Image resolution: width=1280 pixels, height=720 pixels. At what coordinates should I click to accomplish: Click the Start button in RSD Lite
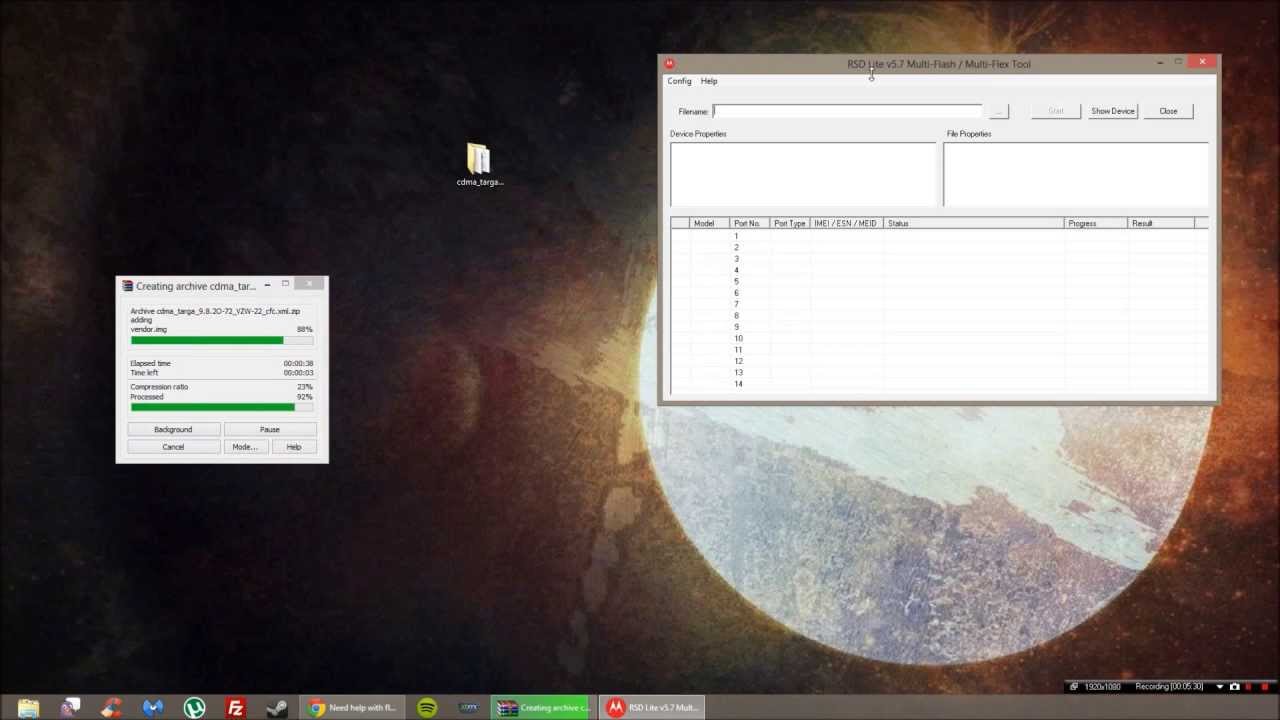[1056, 111]
